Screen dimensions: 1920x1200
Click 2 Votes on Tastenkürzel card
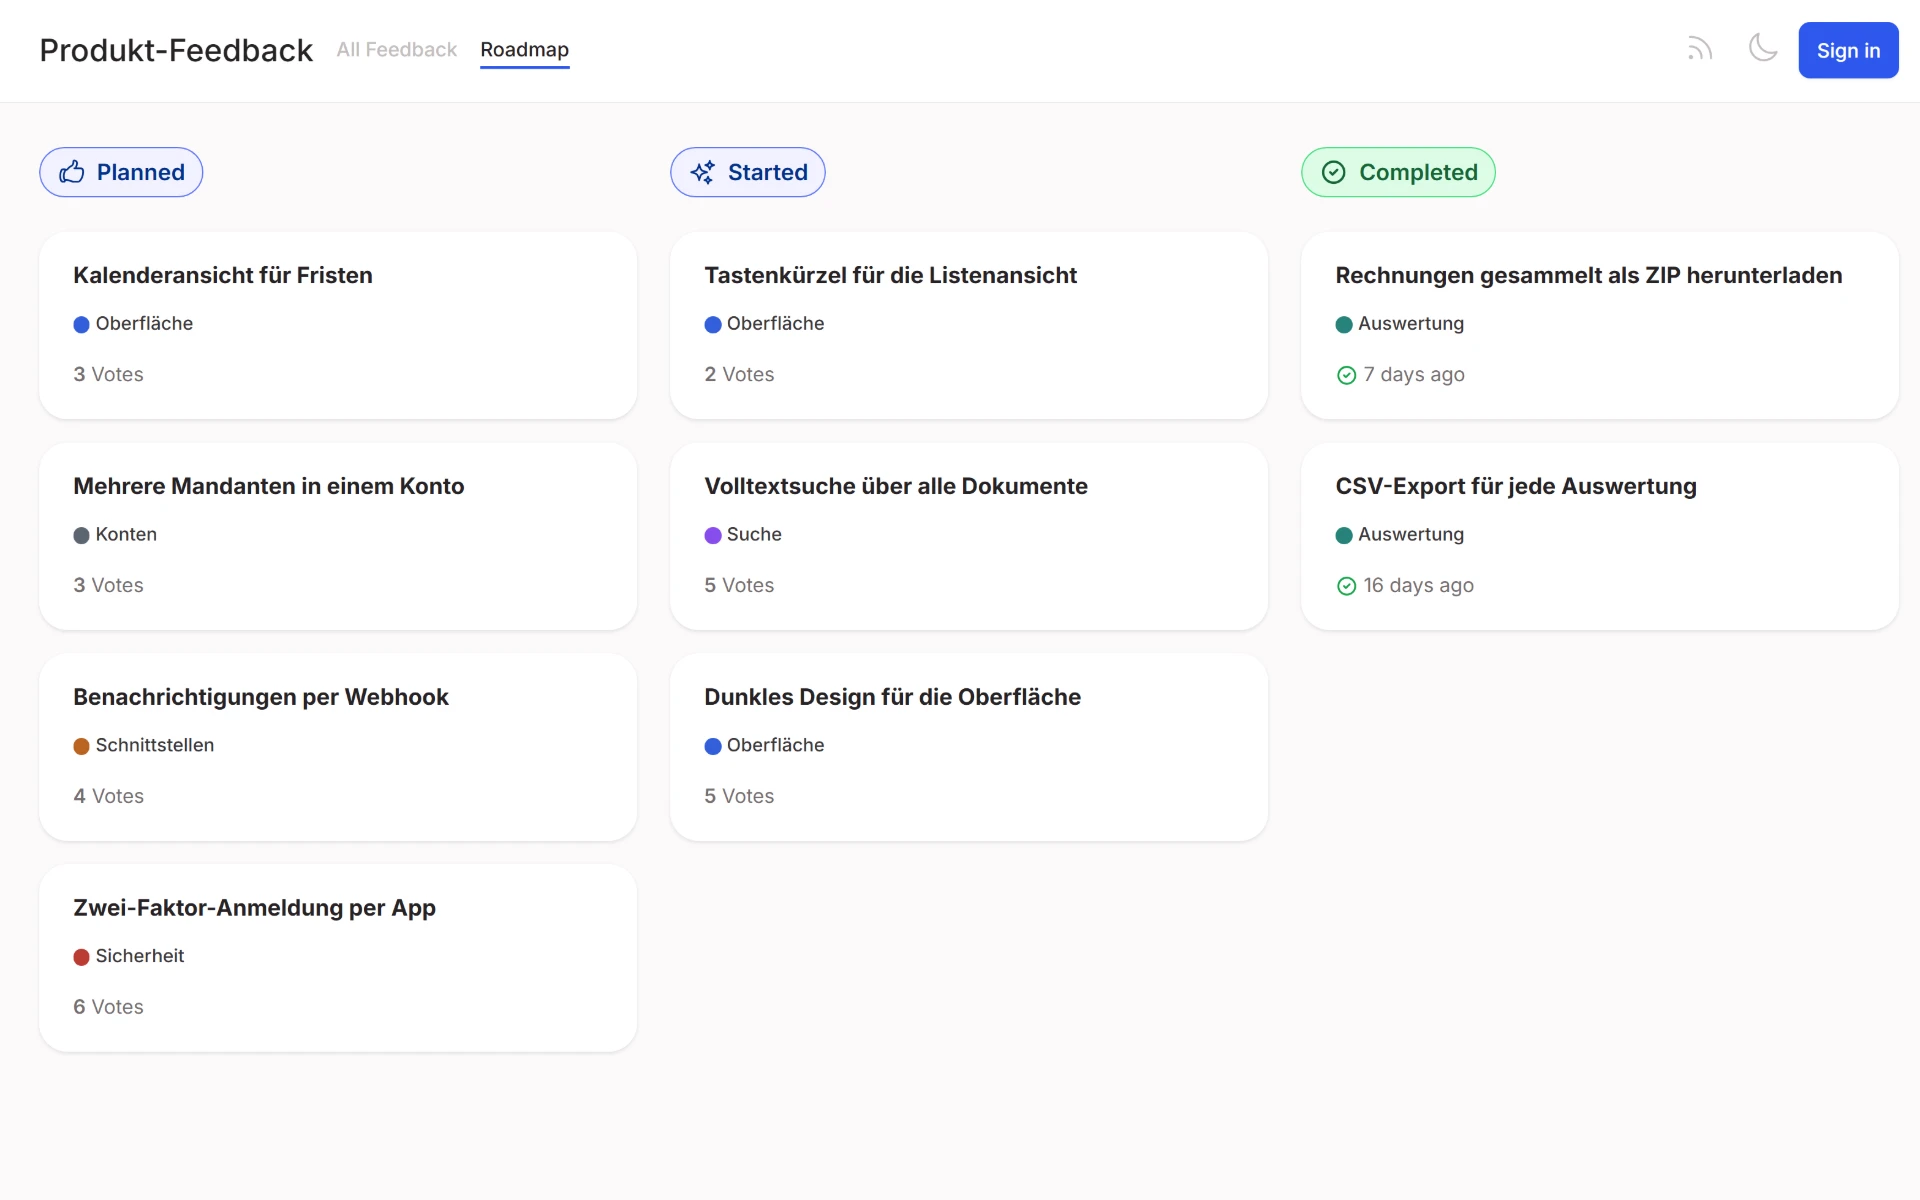[x=739, y=374]
